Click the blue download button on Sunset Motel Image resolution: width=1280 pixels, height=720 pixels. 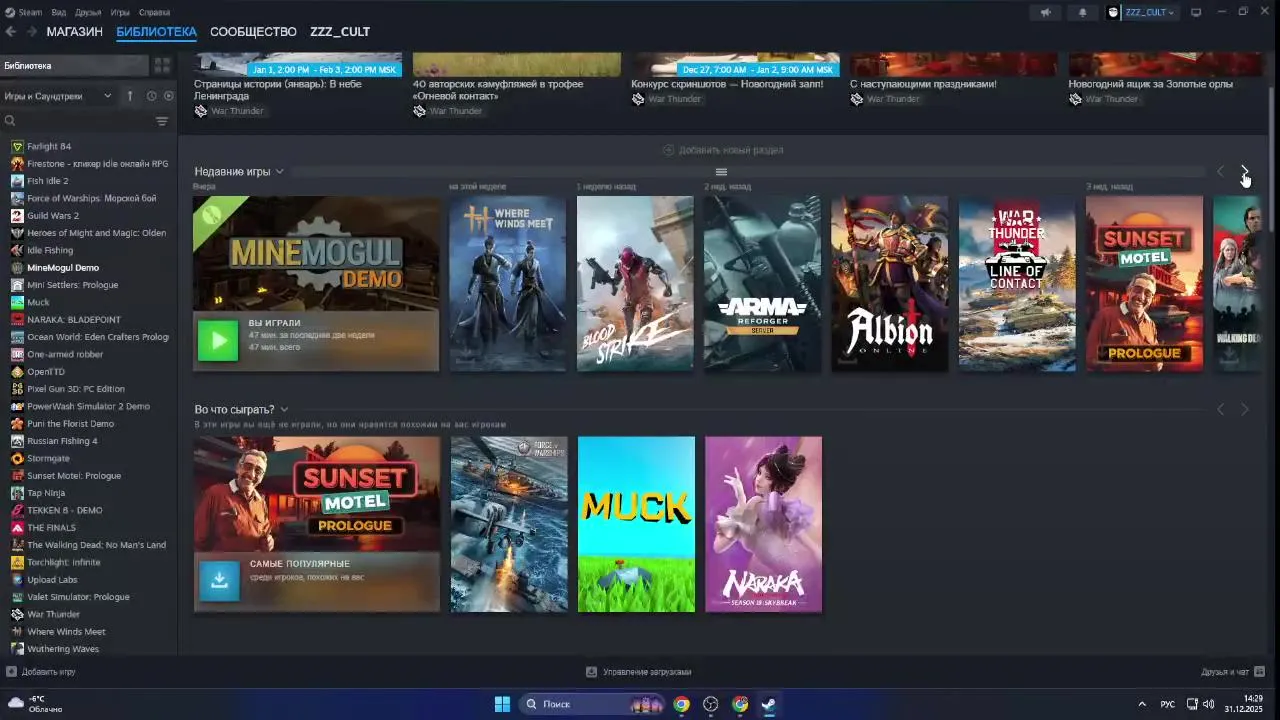point(219,581)
